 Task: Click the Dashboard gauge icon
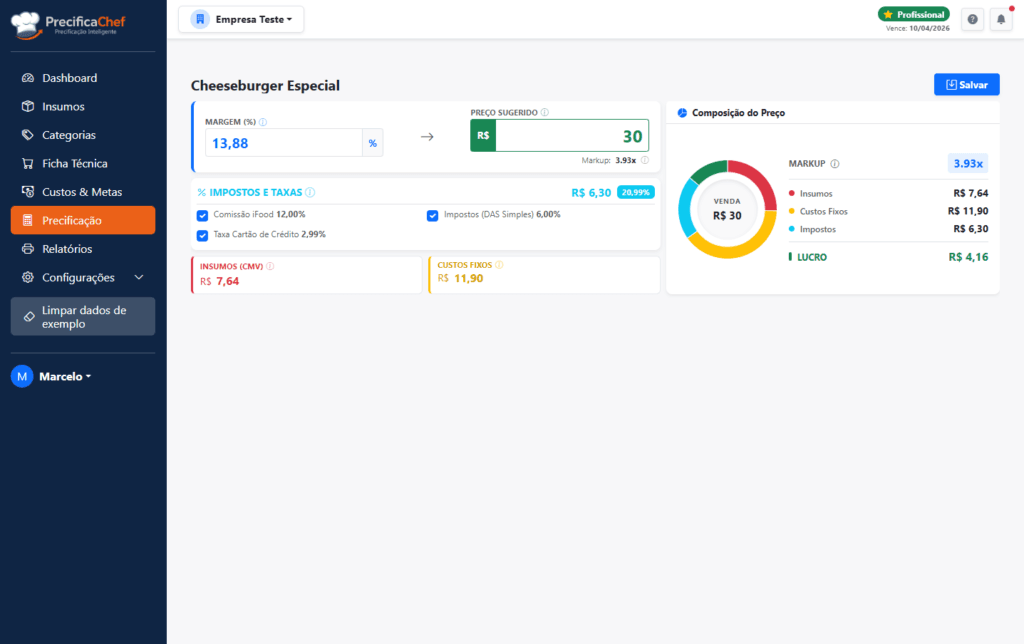(27, 78)
